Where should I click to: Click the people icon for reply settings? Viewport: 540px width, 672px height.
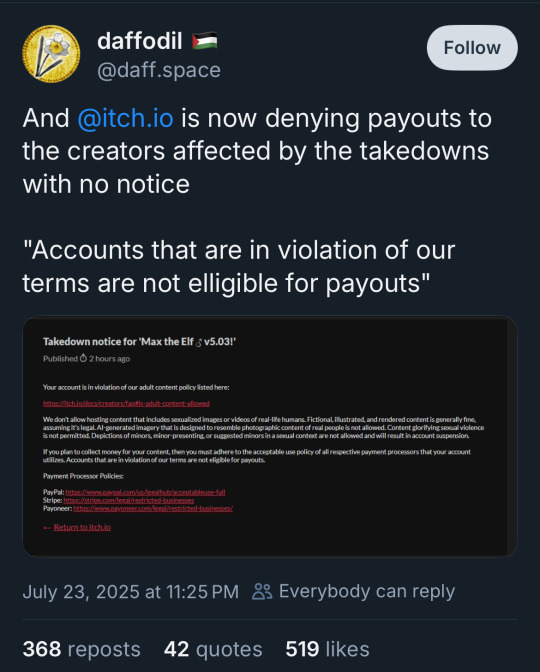coord(262,591)
